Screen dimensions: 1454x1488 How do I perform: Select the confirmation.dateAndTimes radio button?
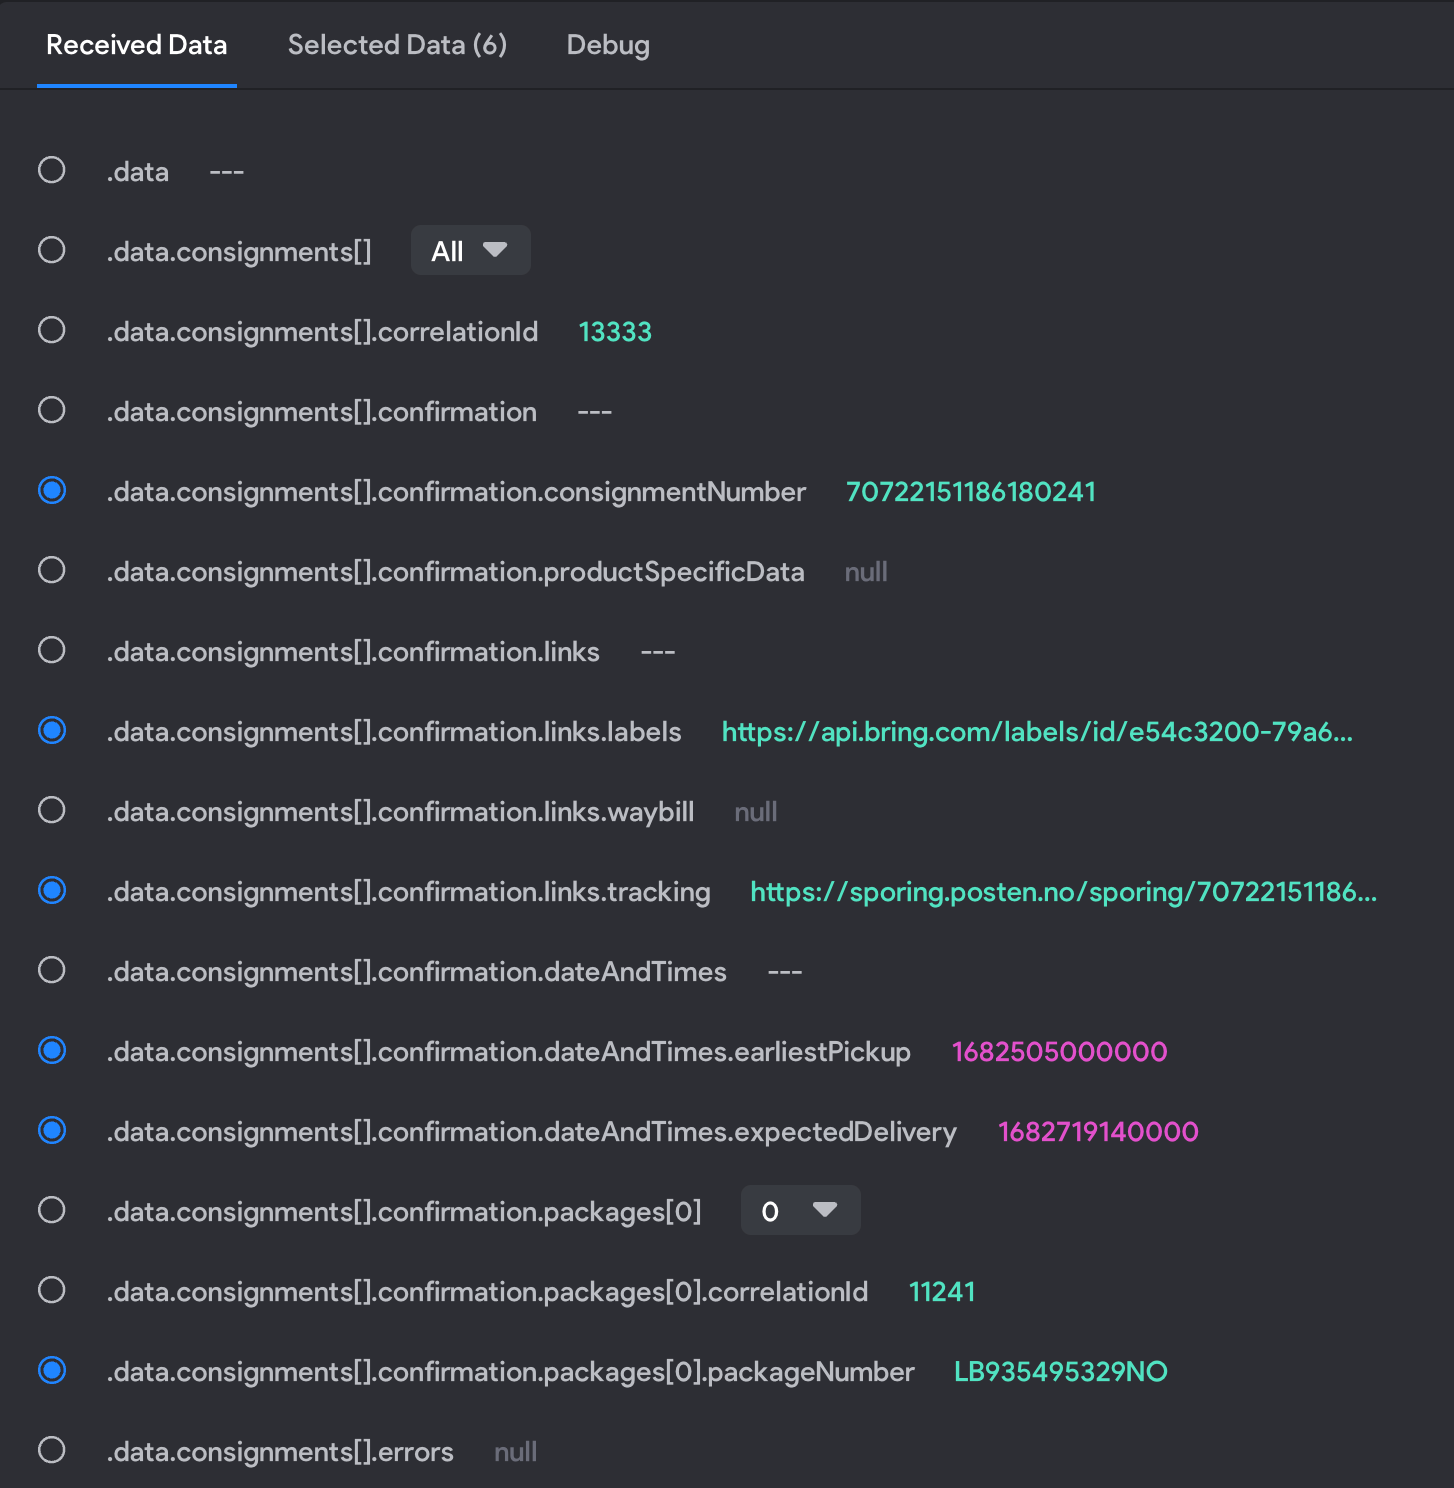tap(52, 970)
